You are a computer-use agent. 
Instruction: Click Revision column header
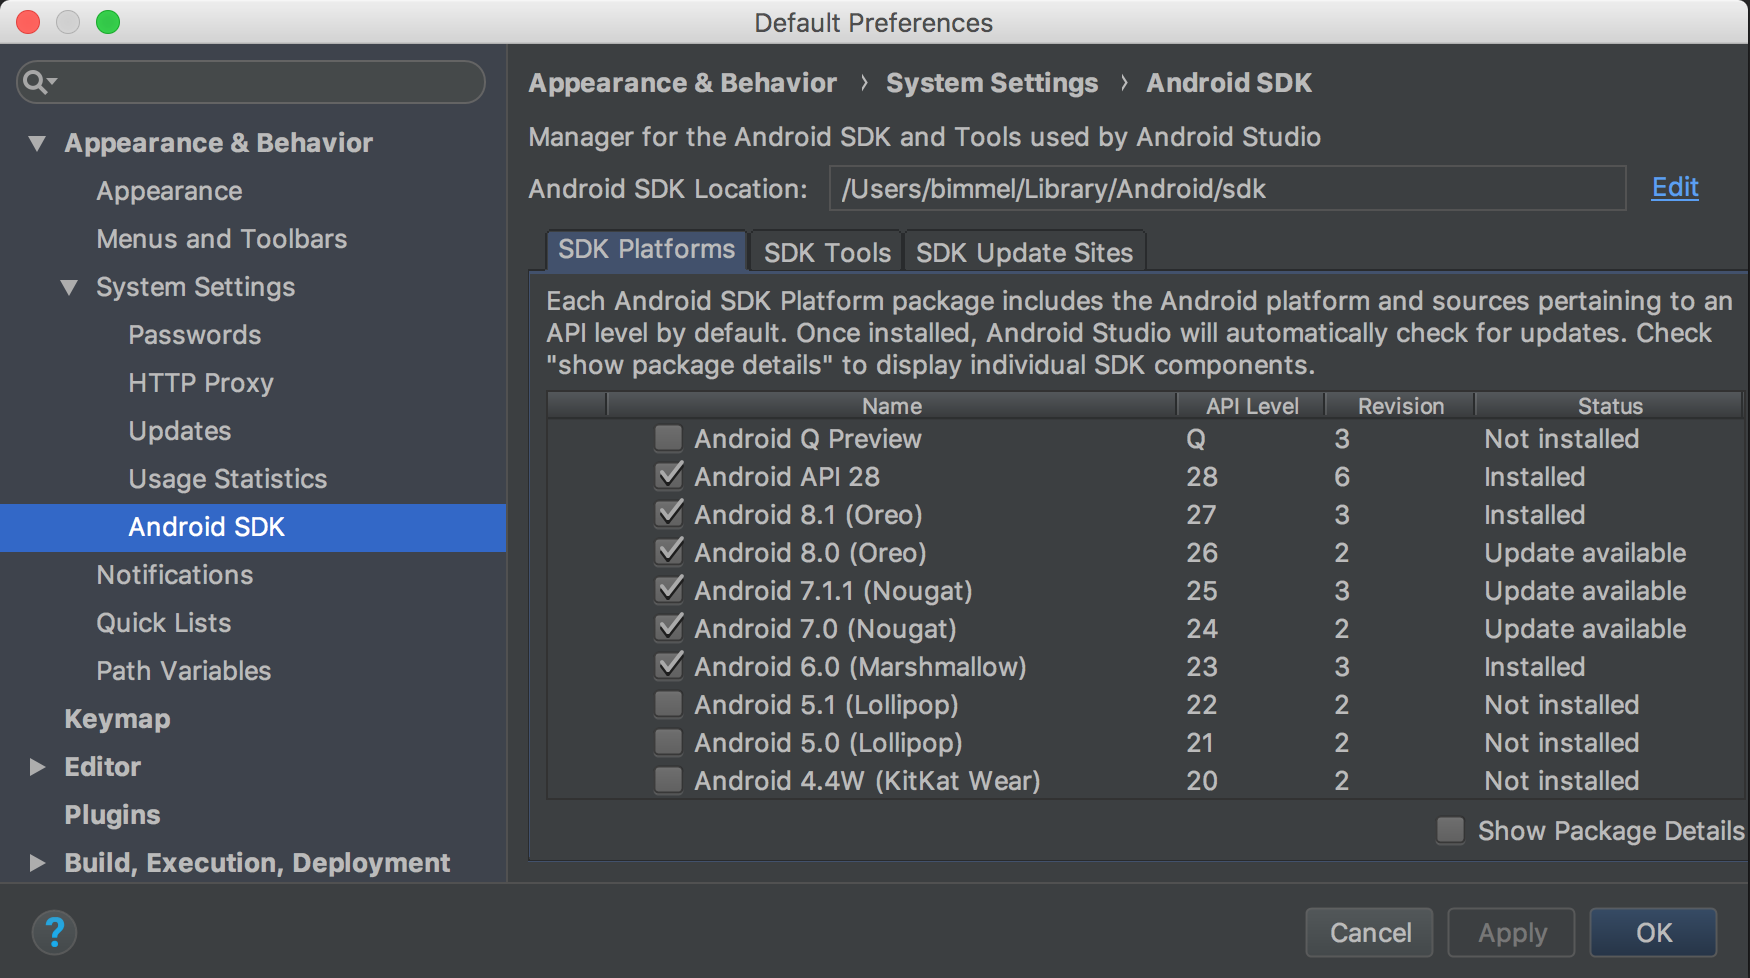[x=1400, y=405]
